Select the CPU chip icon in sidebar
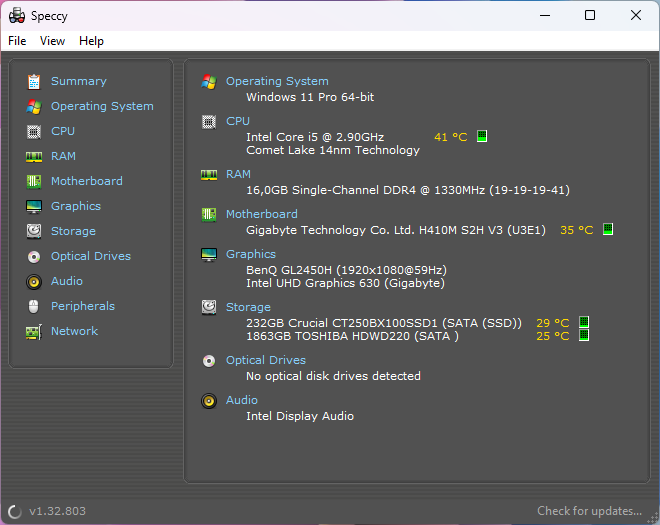The height and width of the screenshot is (525, 660). (x=34, y=131)
